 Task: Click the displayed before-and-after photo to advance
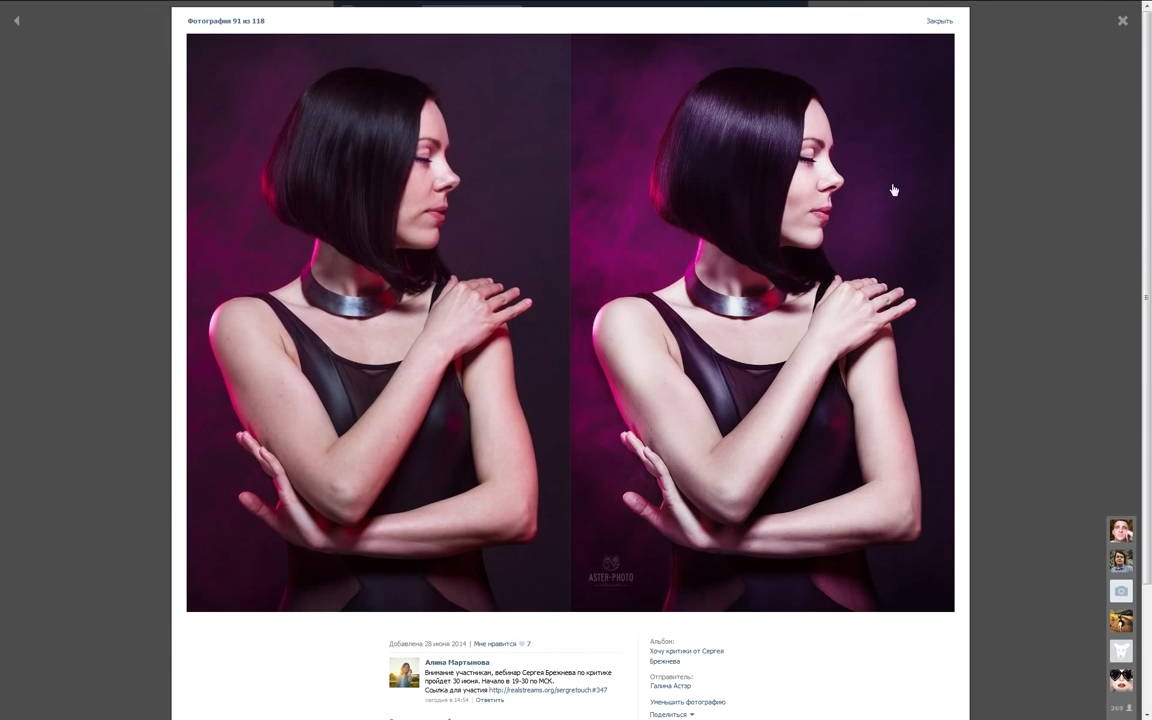(570, 323)
